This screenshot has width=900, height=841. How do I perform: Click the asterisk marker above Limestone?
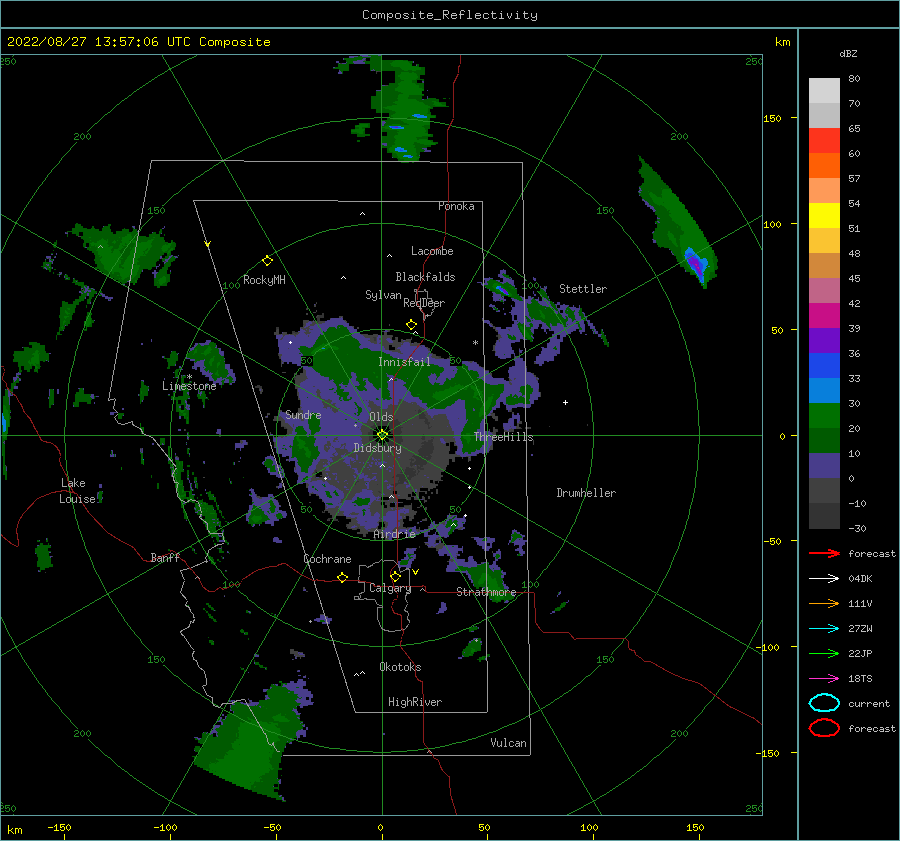coord(189,377)
